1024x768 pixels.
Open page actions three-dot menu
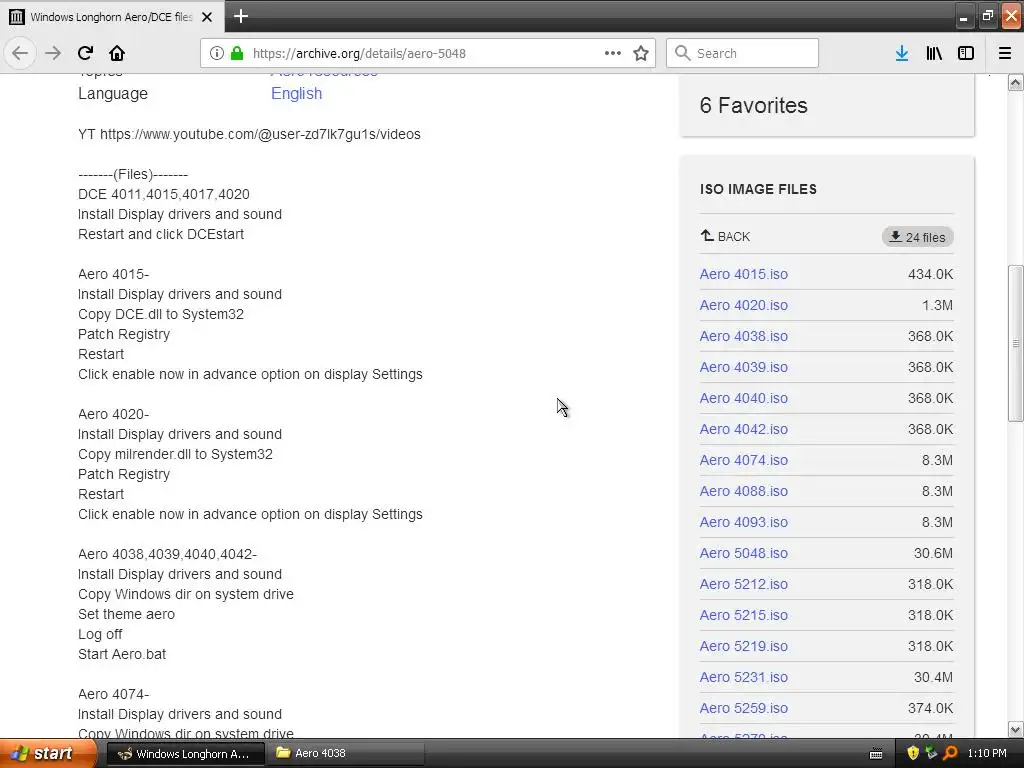613,54
